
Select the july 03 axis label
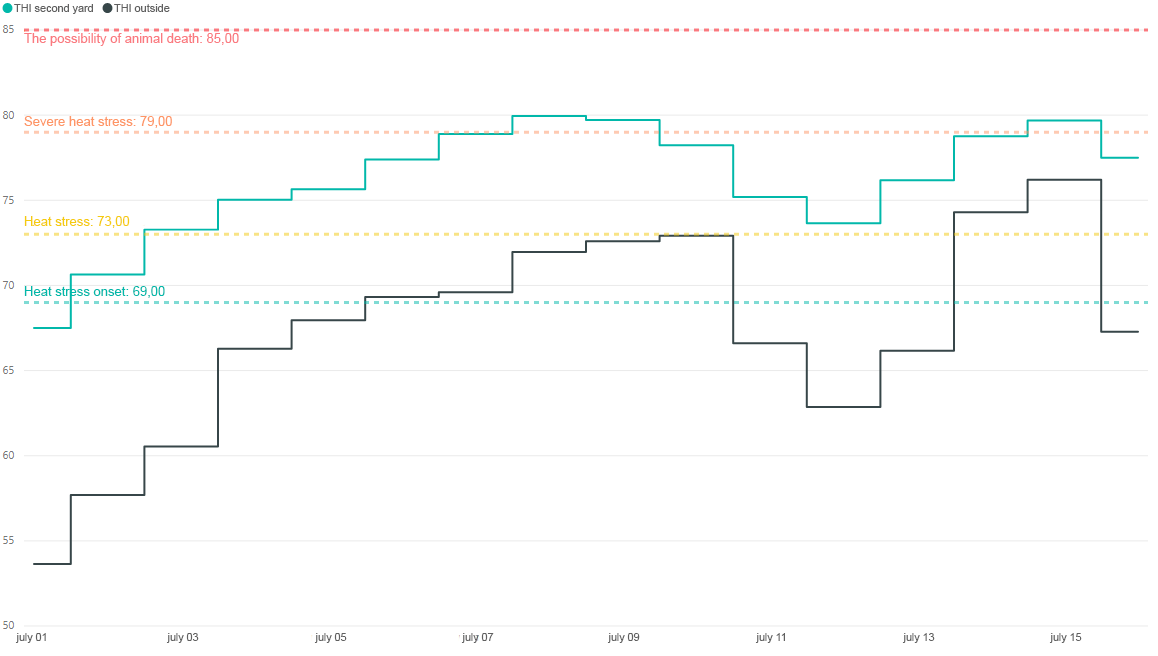[182, 638]
